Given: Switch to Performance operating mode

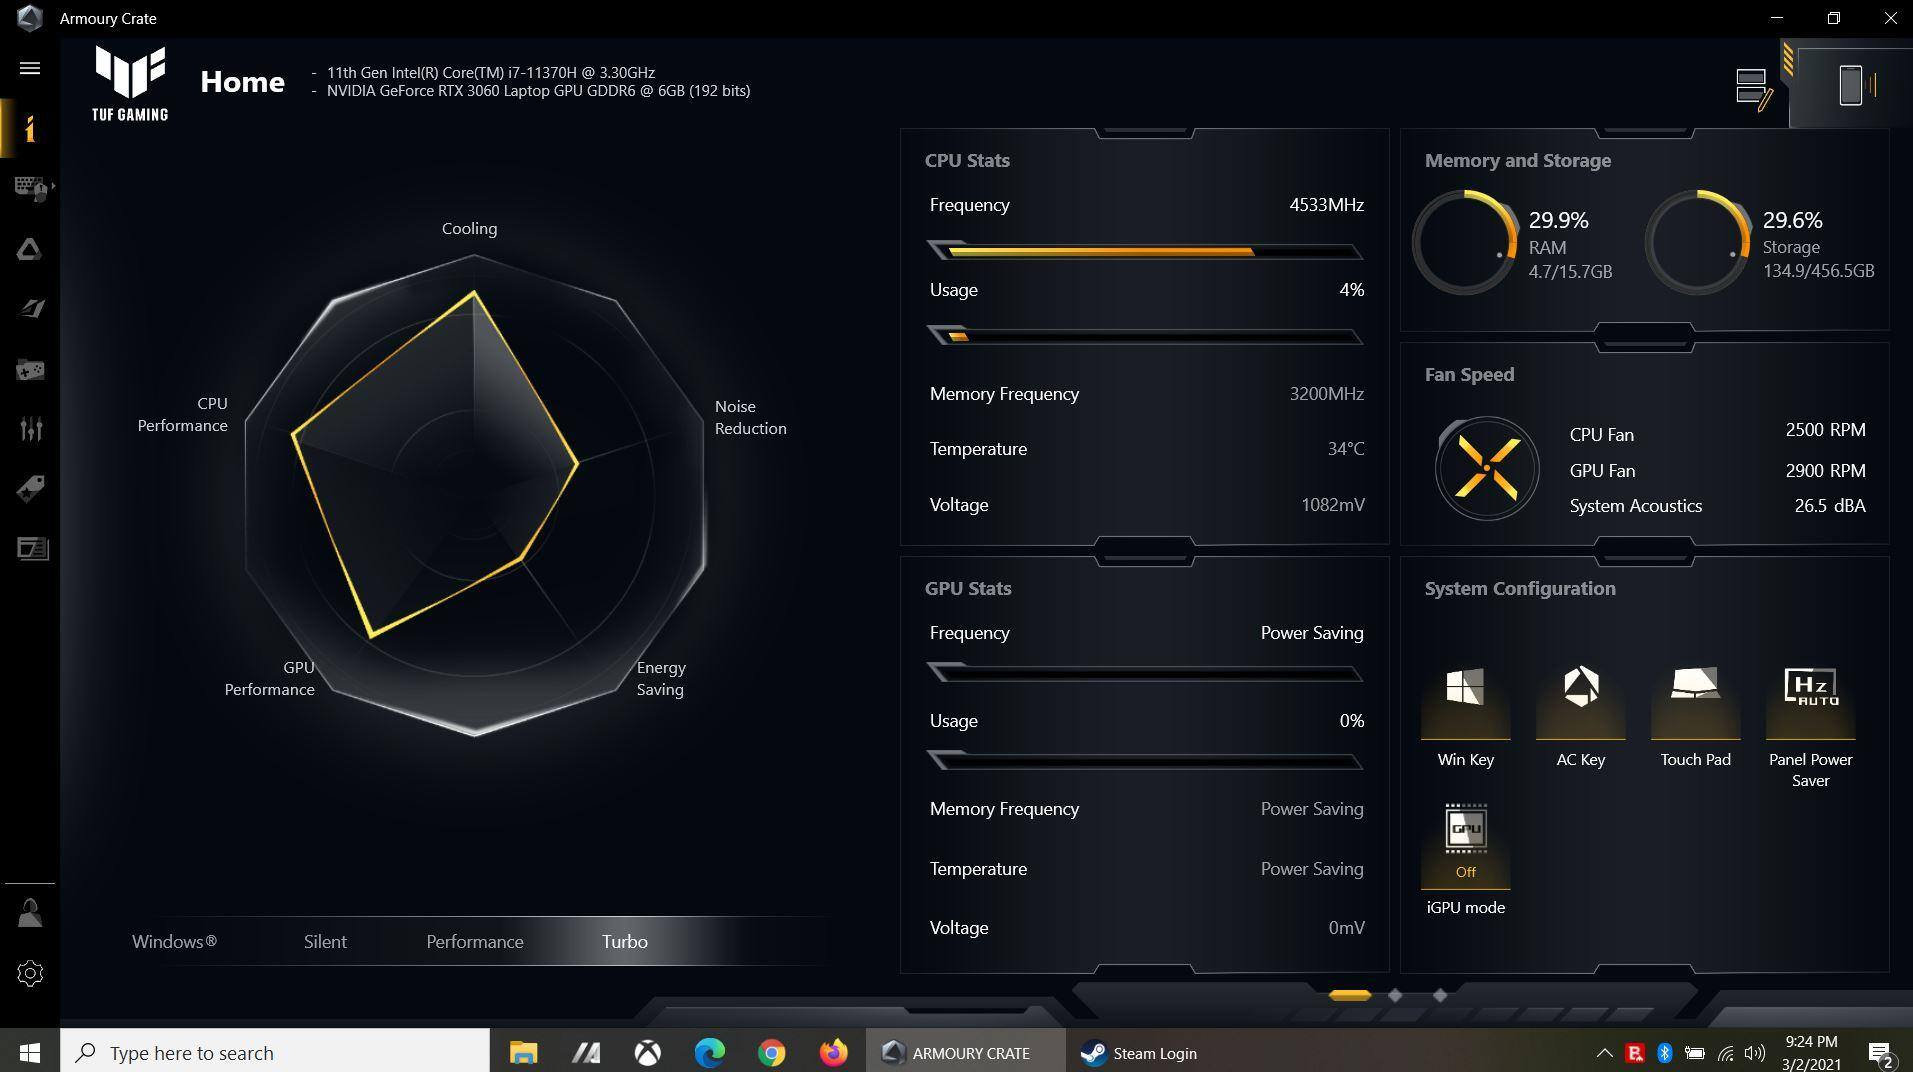Looking at the screenshot, I should click(475, 942).
